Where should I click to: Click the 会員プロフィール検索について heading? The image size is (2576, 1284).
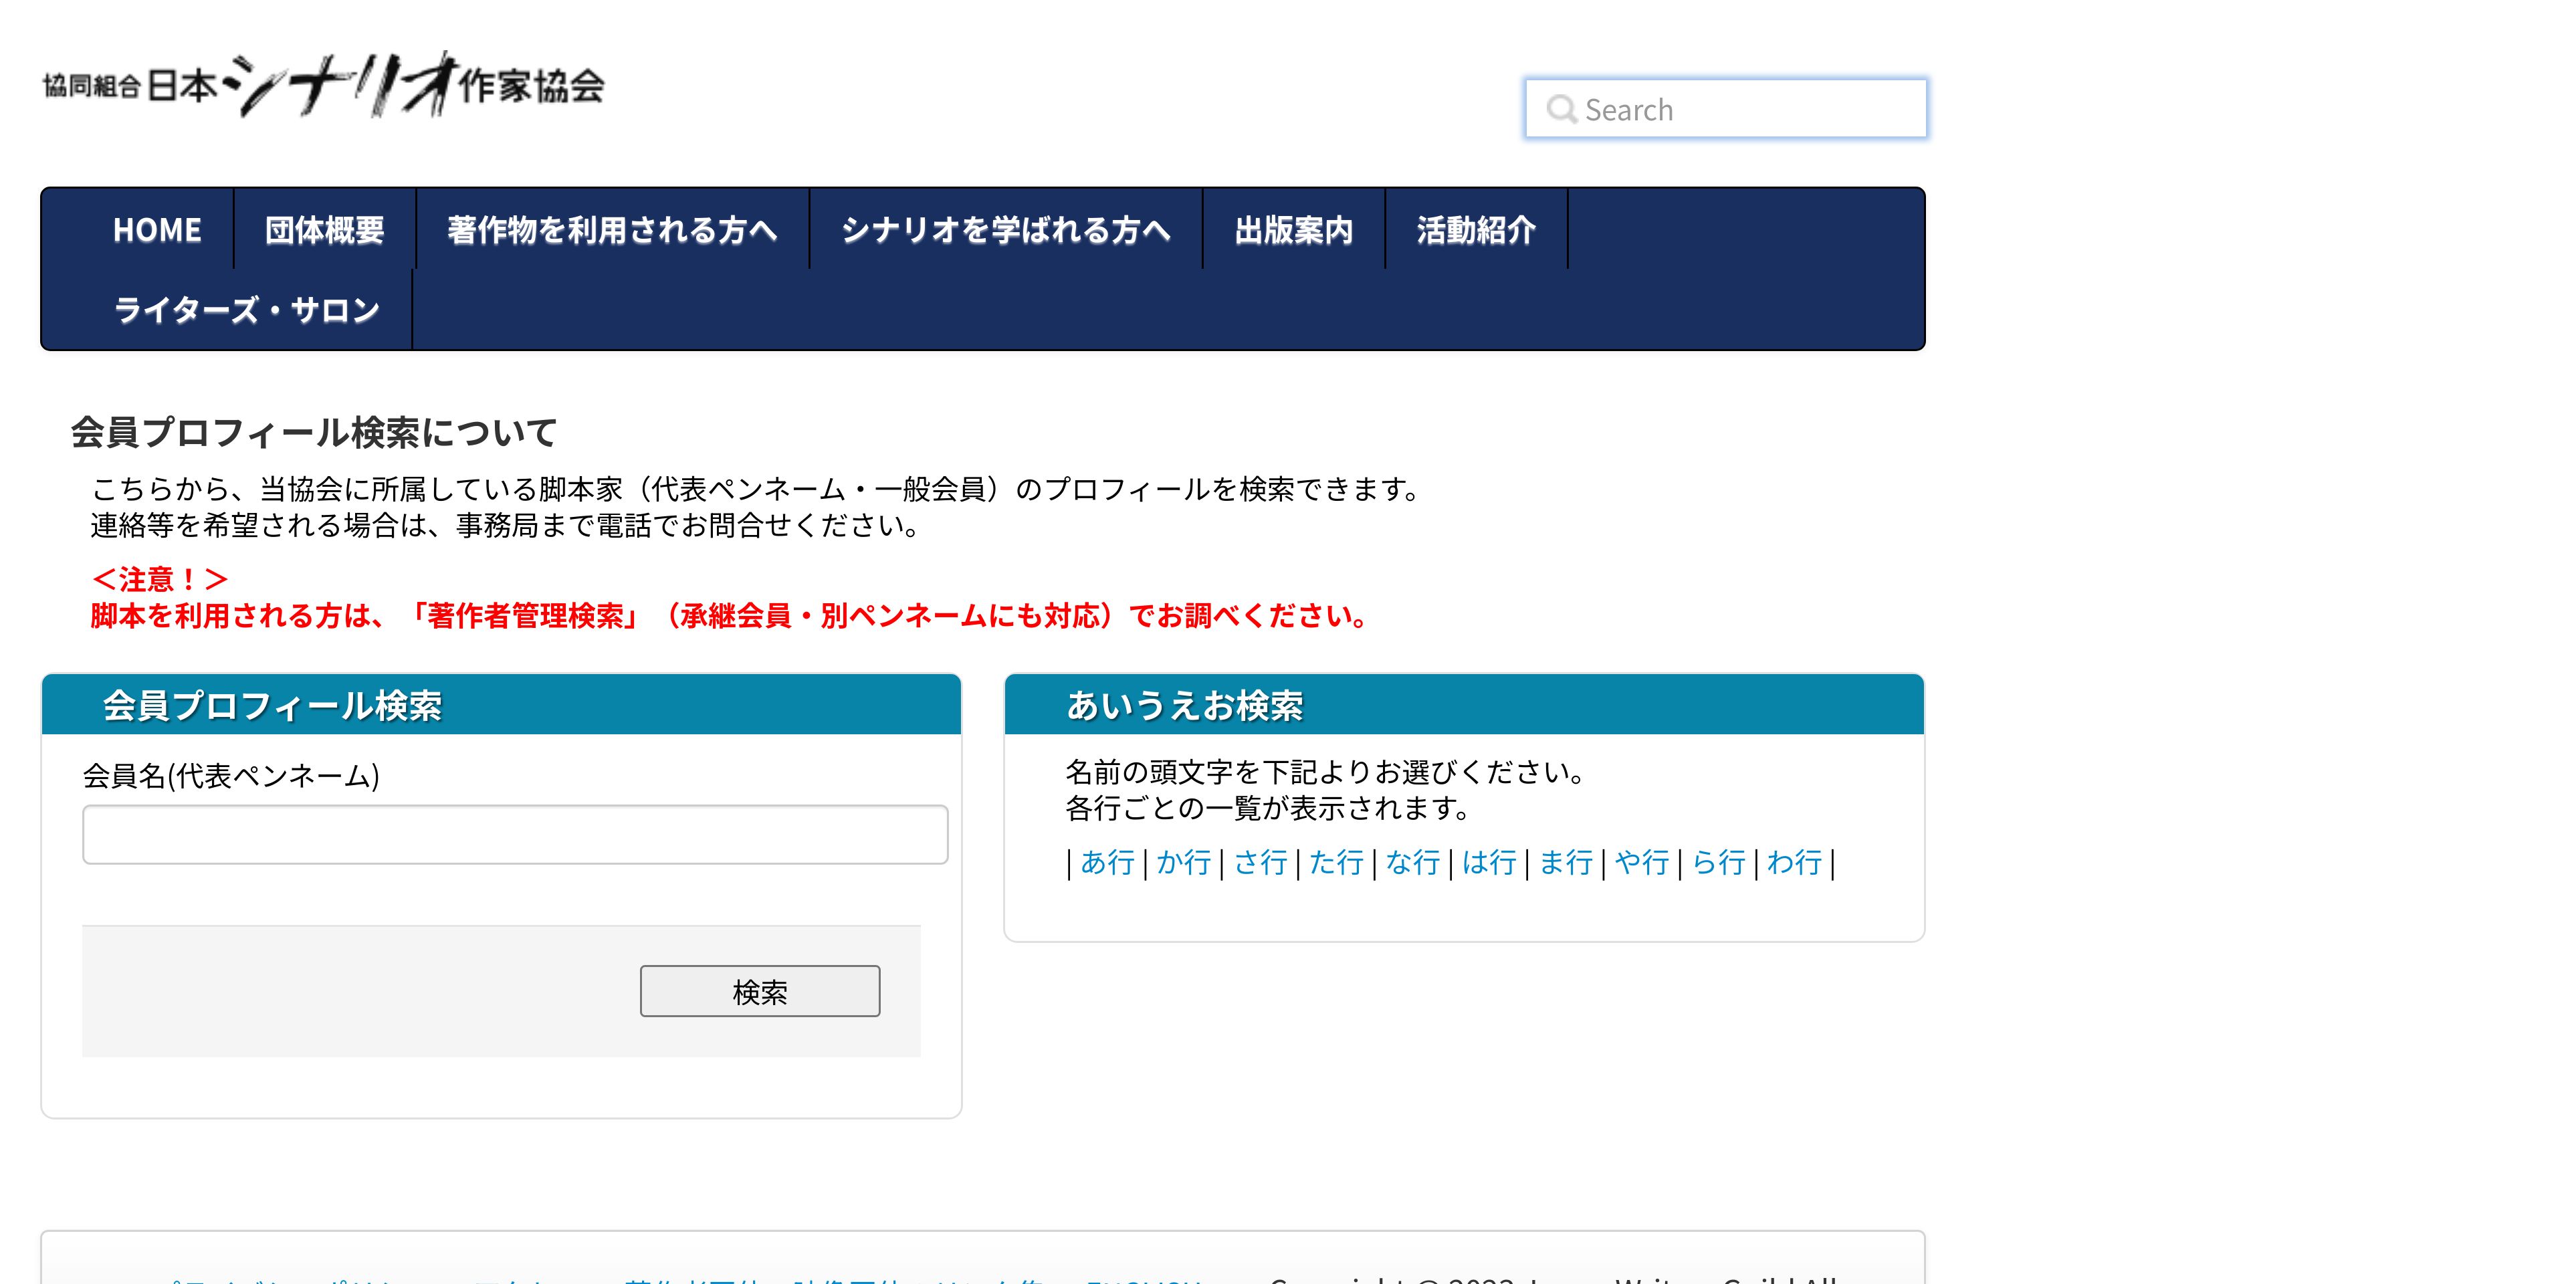pyautogui.click(x=314, y=433)
